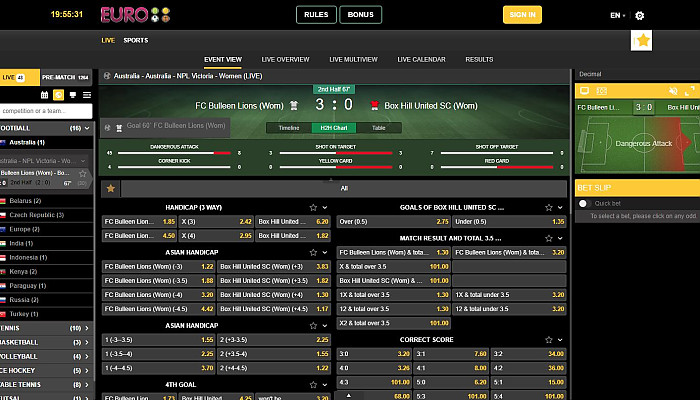The height and width of the screenshot is (400, 700).
Task: Click the TV stream icon in the match tracker
Action: pyautogui.click(x=584, y=91)
